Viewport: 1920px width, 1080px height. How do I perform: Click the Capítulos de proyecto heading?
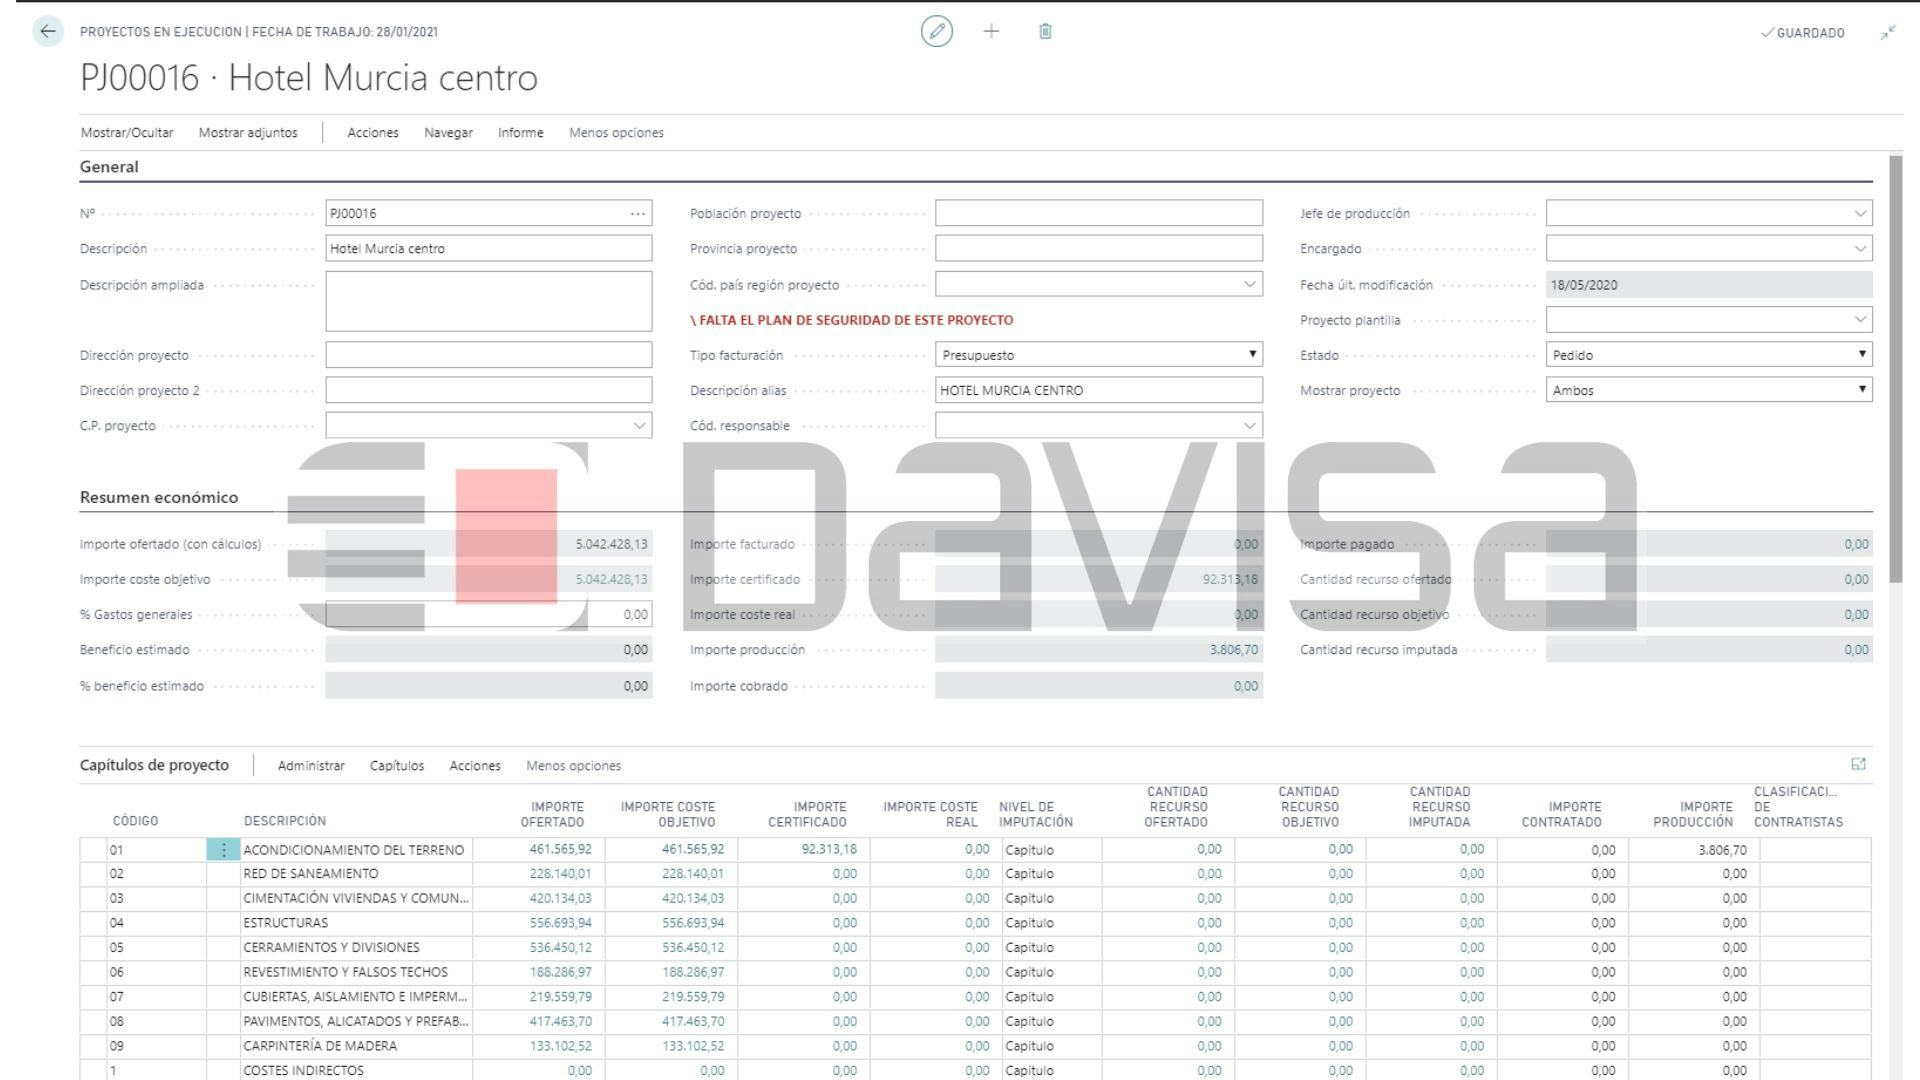point(154,765)
